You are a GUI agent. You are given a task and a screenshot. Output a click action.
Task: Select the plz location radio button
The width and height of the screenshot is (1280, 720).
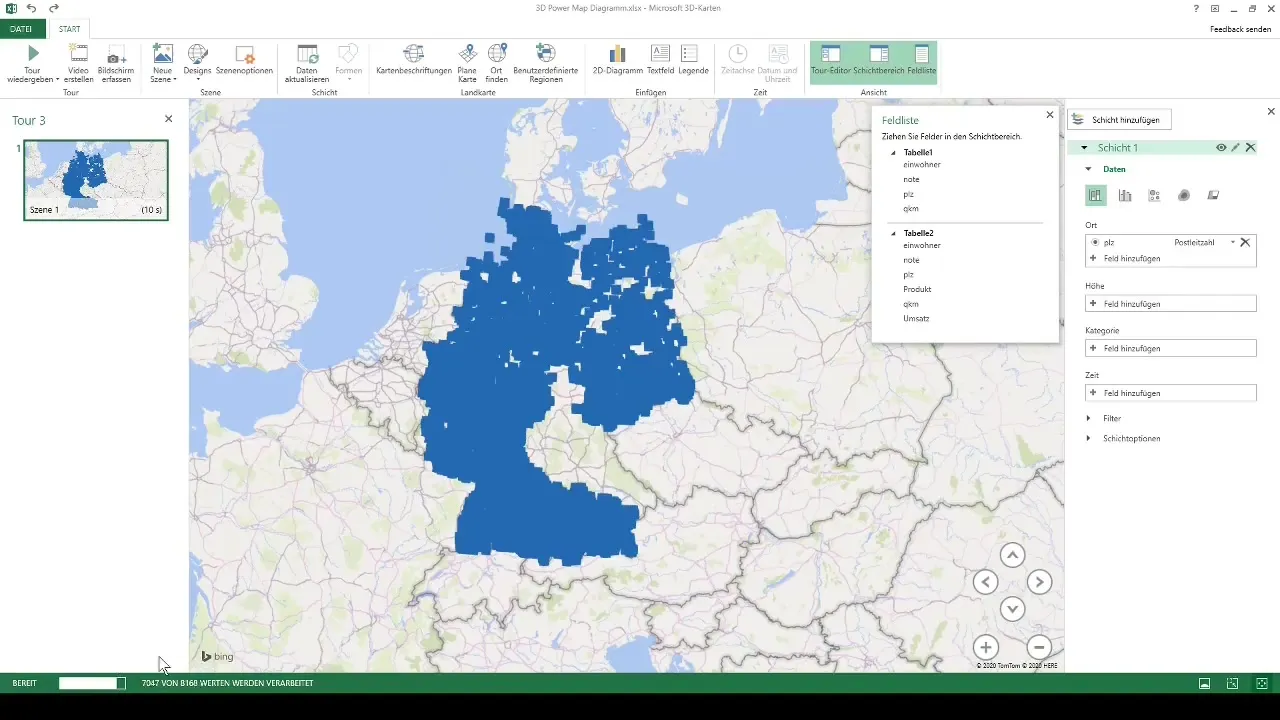1095,242
